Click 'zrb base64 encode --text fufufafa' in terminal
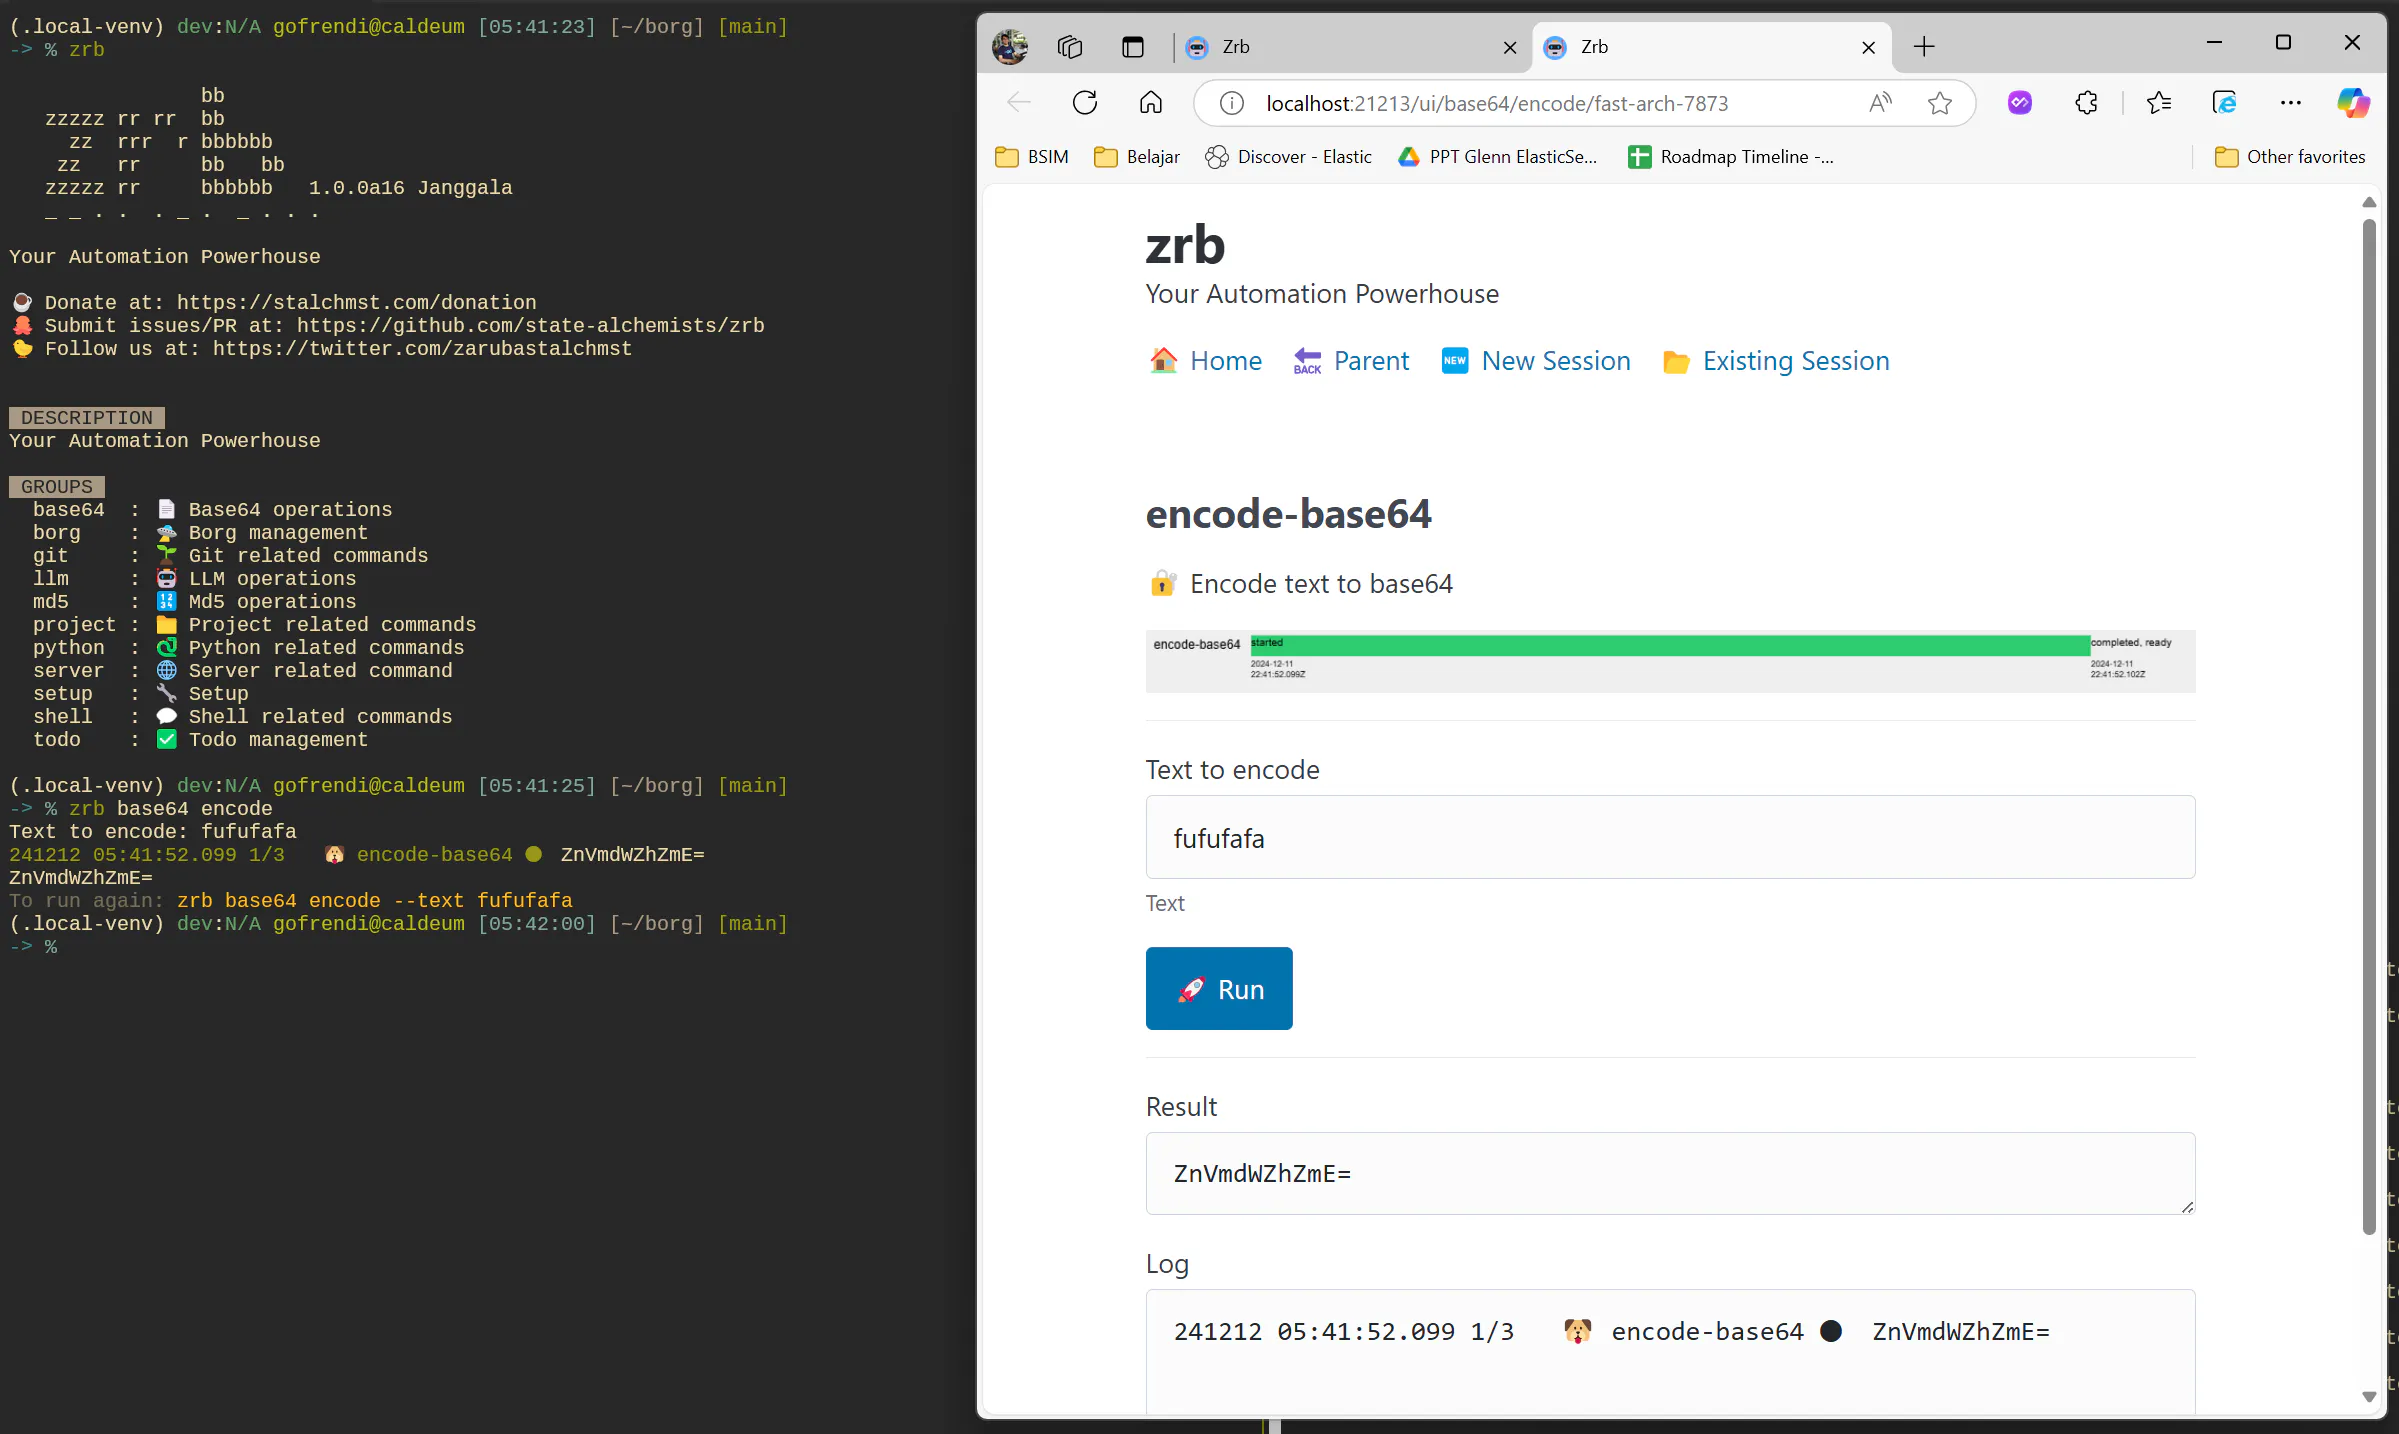Screen dimensions: 2399x1434 click(375, 901)
